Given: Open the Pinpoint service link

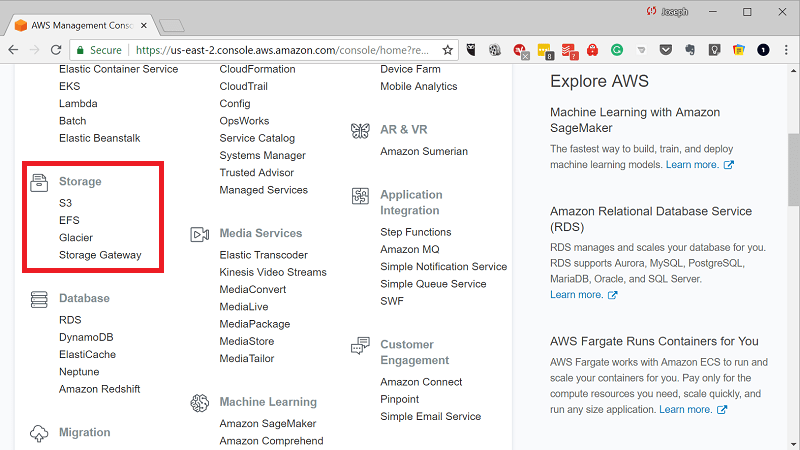Looking at the screenshot, I should pos(399,399).
